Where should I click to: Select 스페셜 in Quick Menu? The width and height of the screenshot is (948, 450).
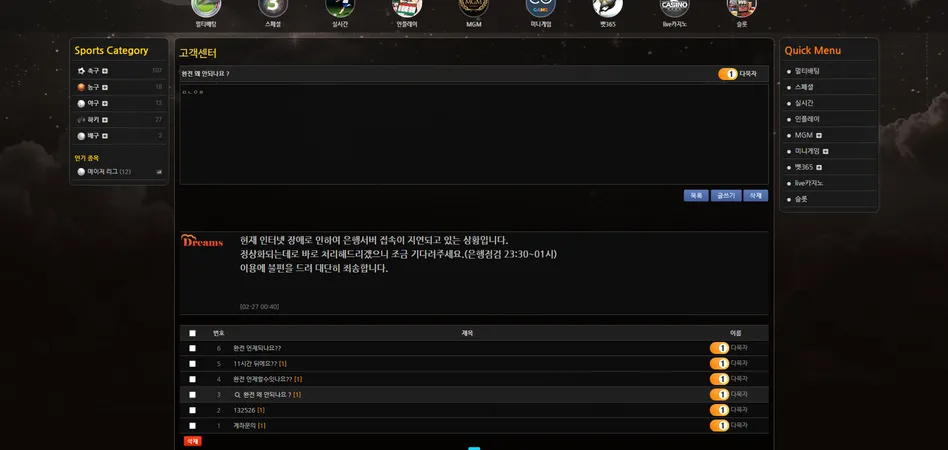[x=804, y=87]
